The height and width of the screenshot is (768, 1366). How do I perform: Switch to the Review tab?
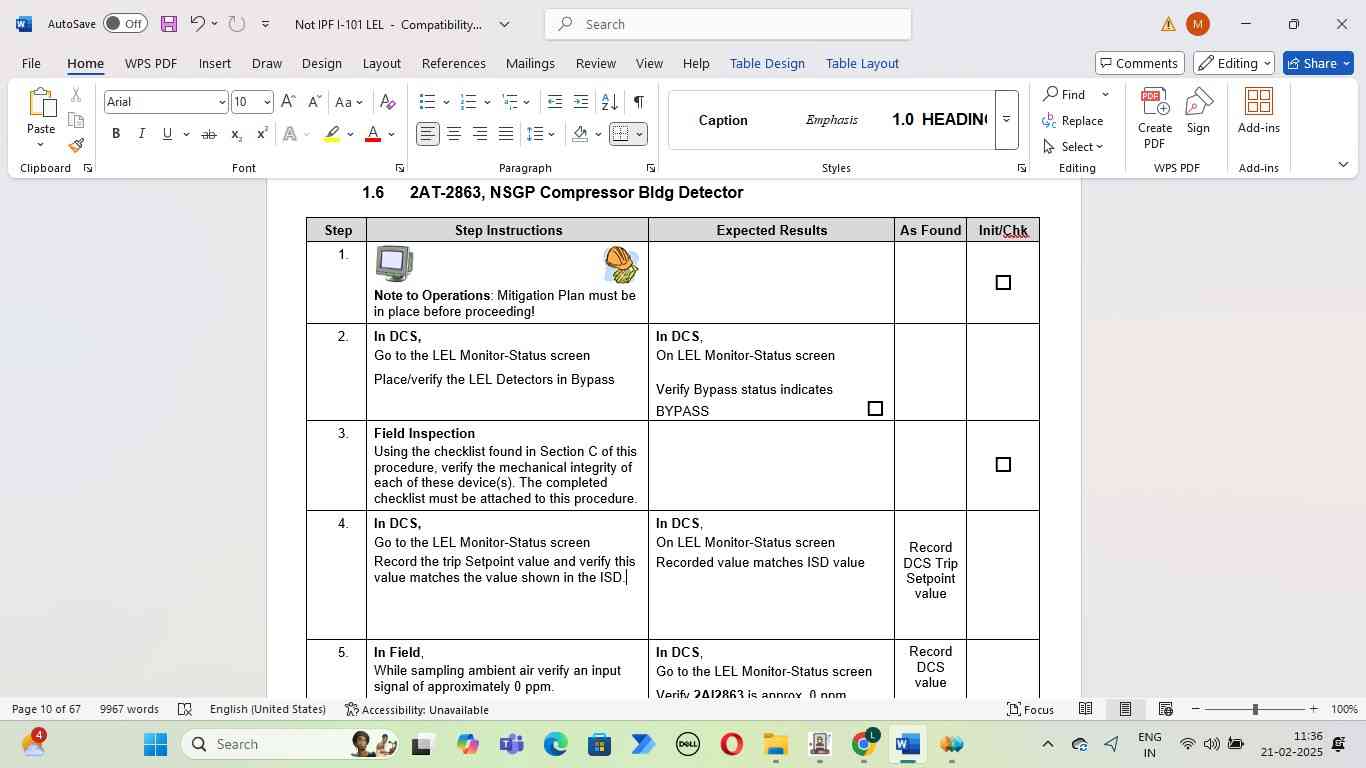coord(595,63)
